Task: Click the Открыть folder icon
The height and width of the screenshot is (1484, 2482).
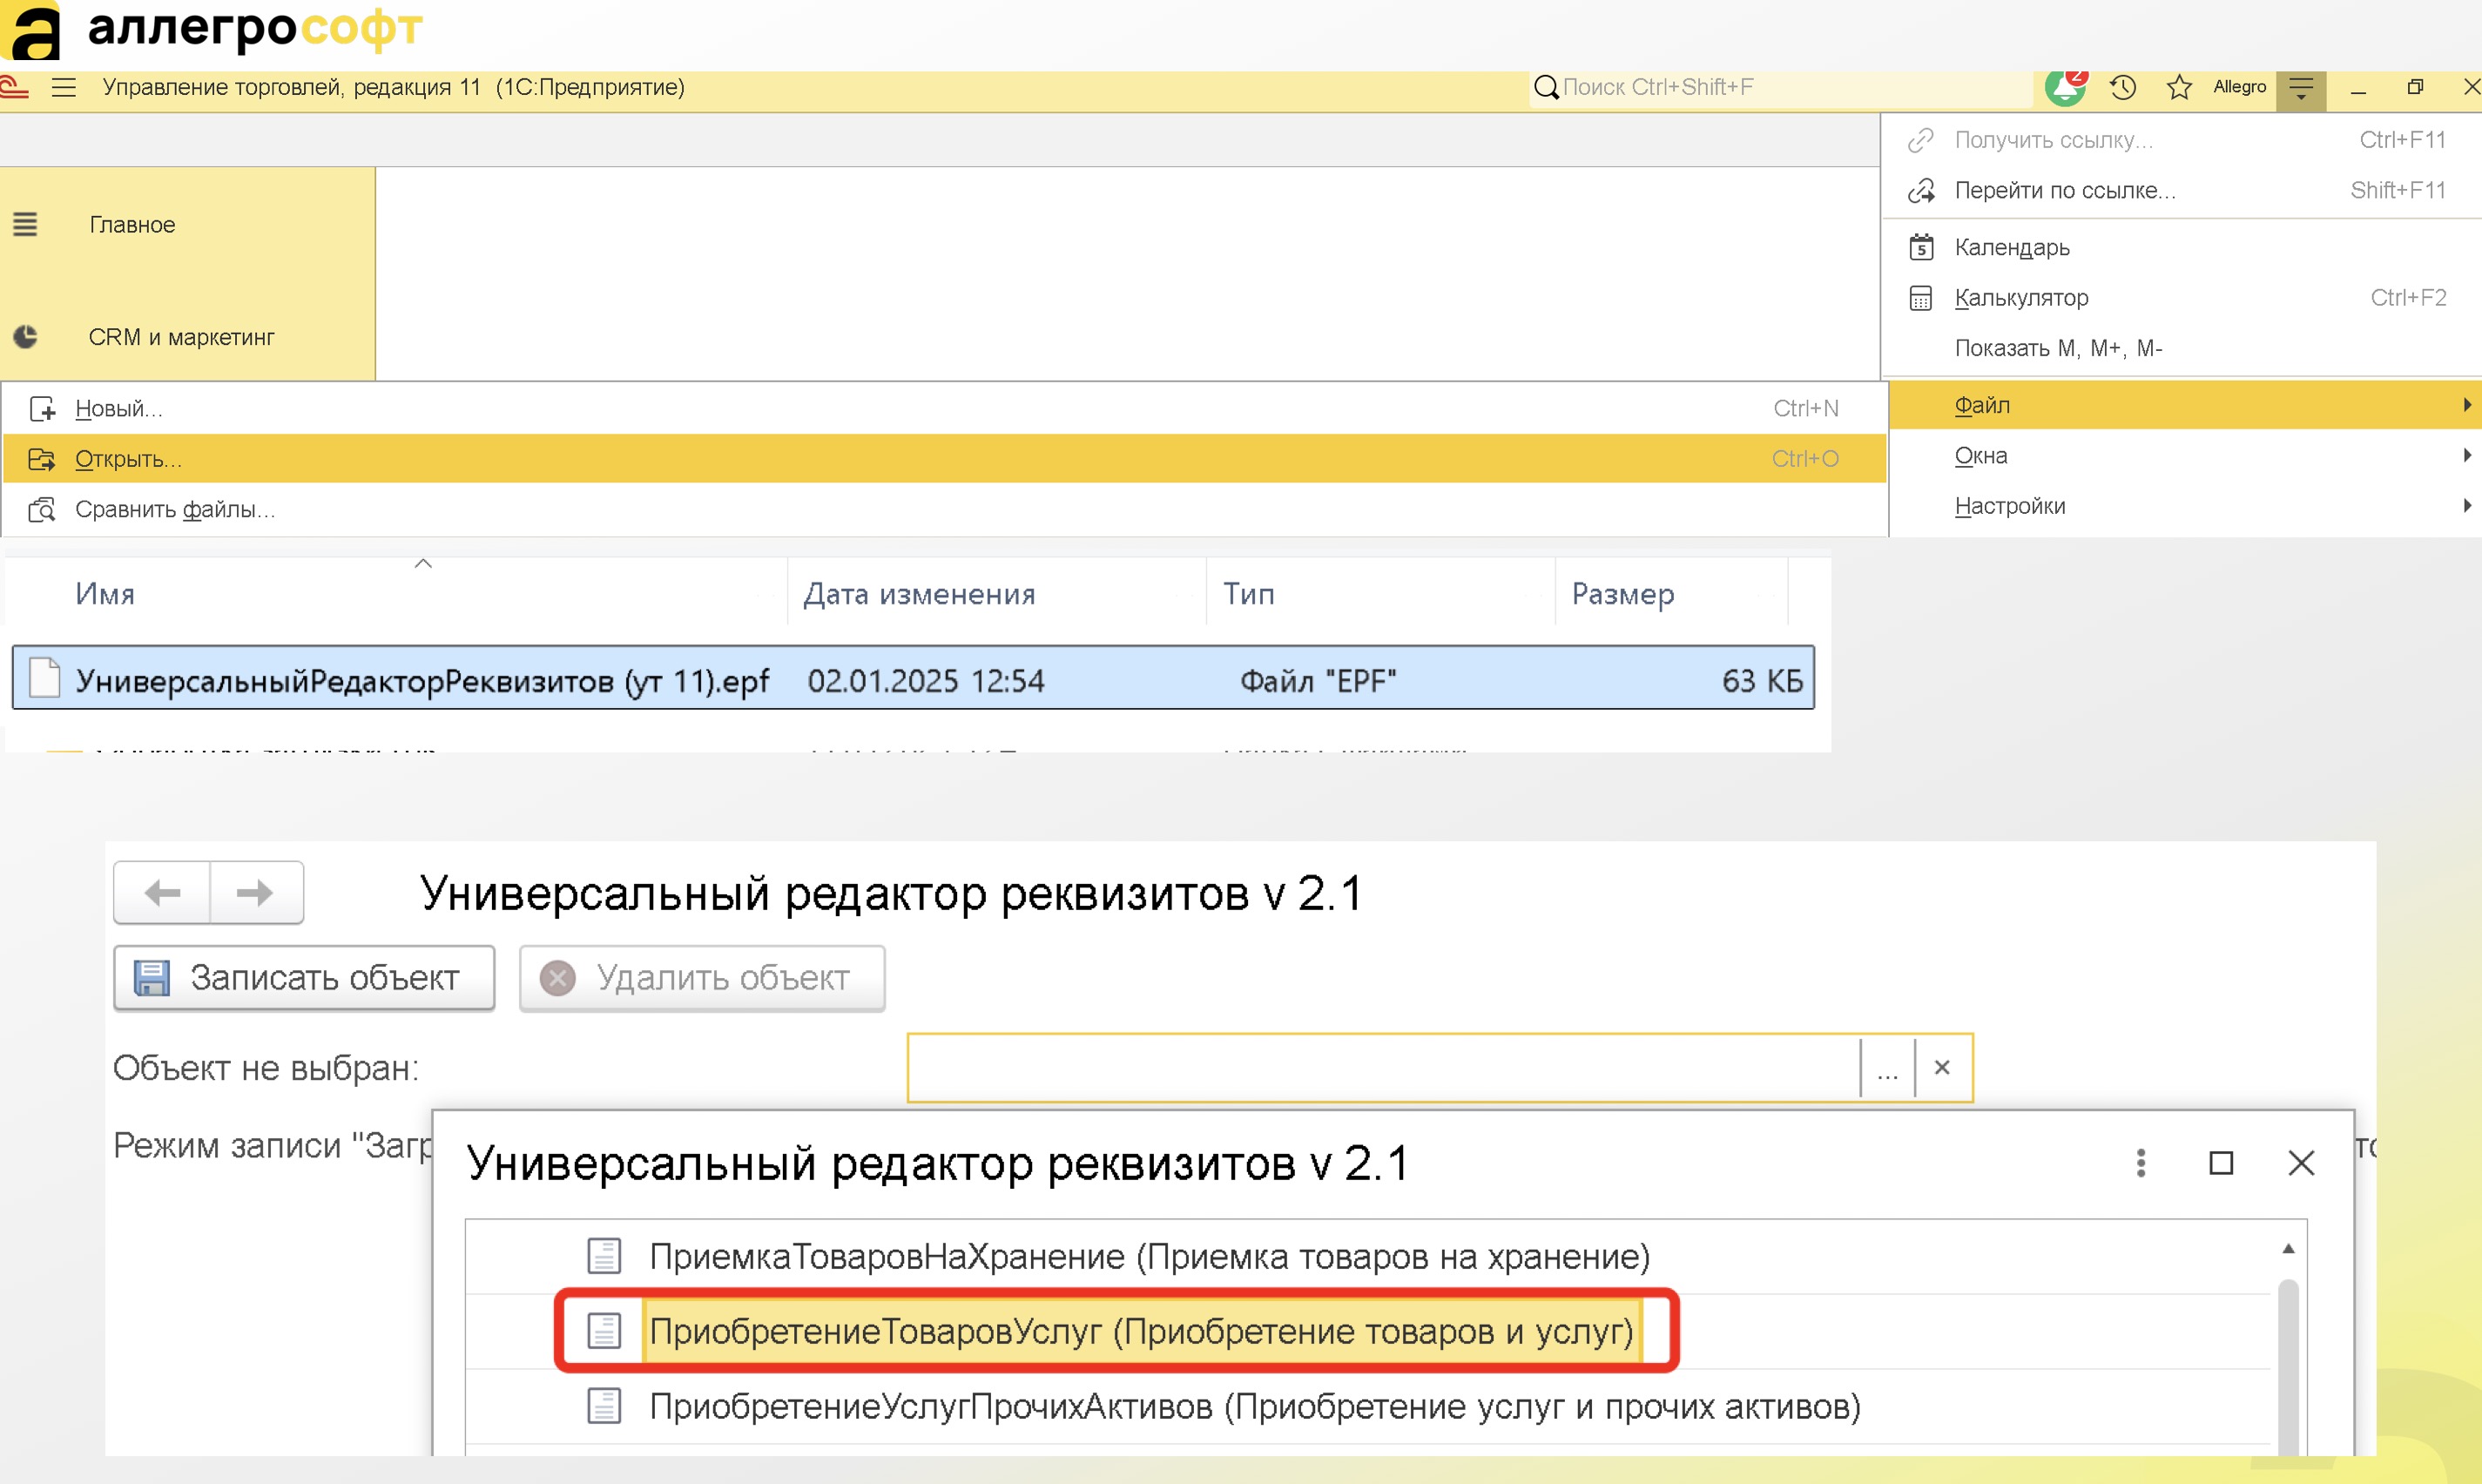Action: pyautogui.click(x=42, y=459)
